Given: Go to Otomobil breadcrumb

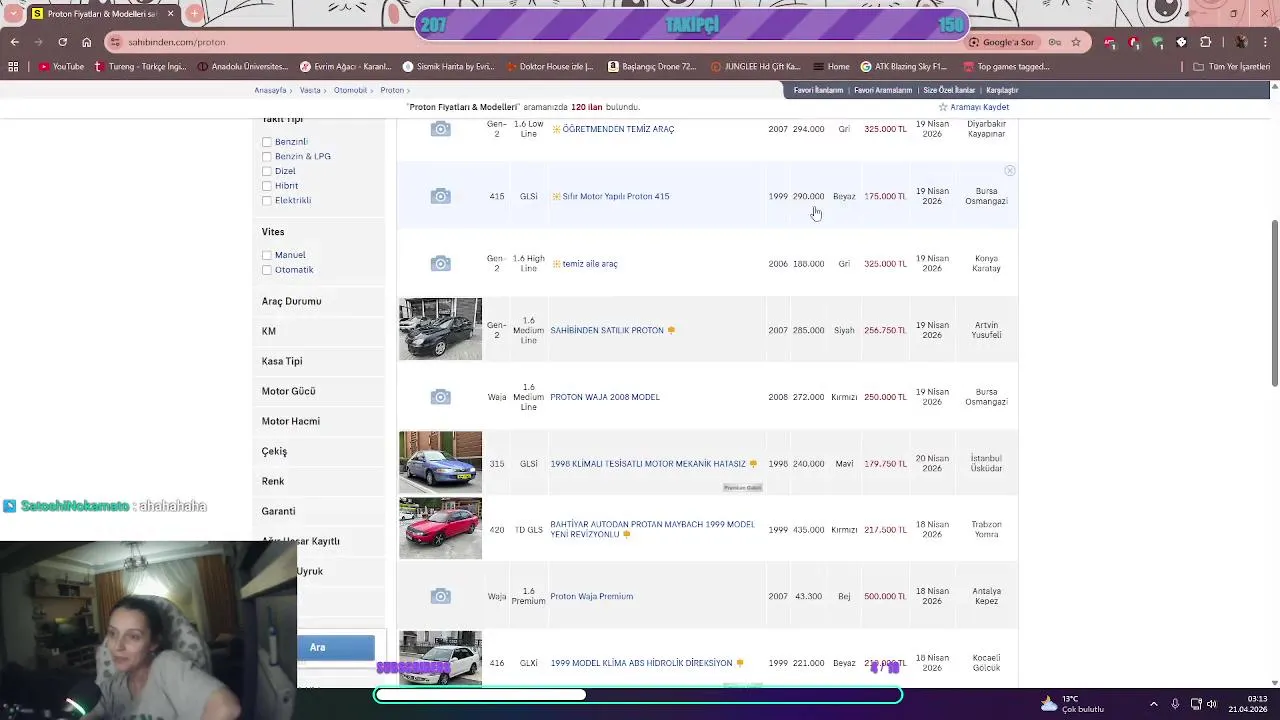Looking at the screenshot, I should [350, 90].
